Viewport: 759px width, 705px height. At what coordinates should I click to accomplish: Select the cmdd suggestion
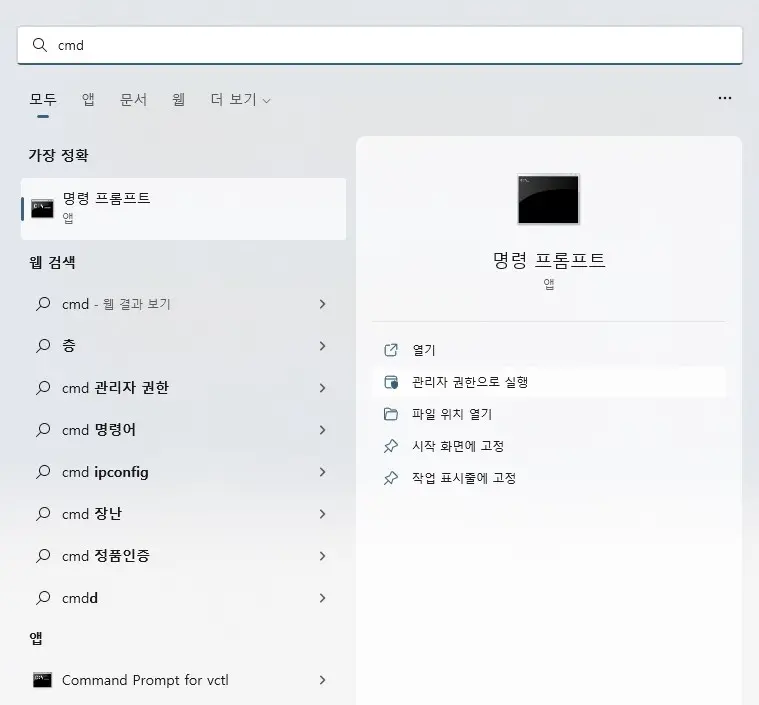(x=183, y=598)
